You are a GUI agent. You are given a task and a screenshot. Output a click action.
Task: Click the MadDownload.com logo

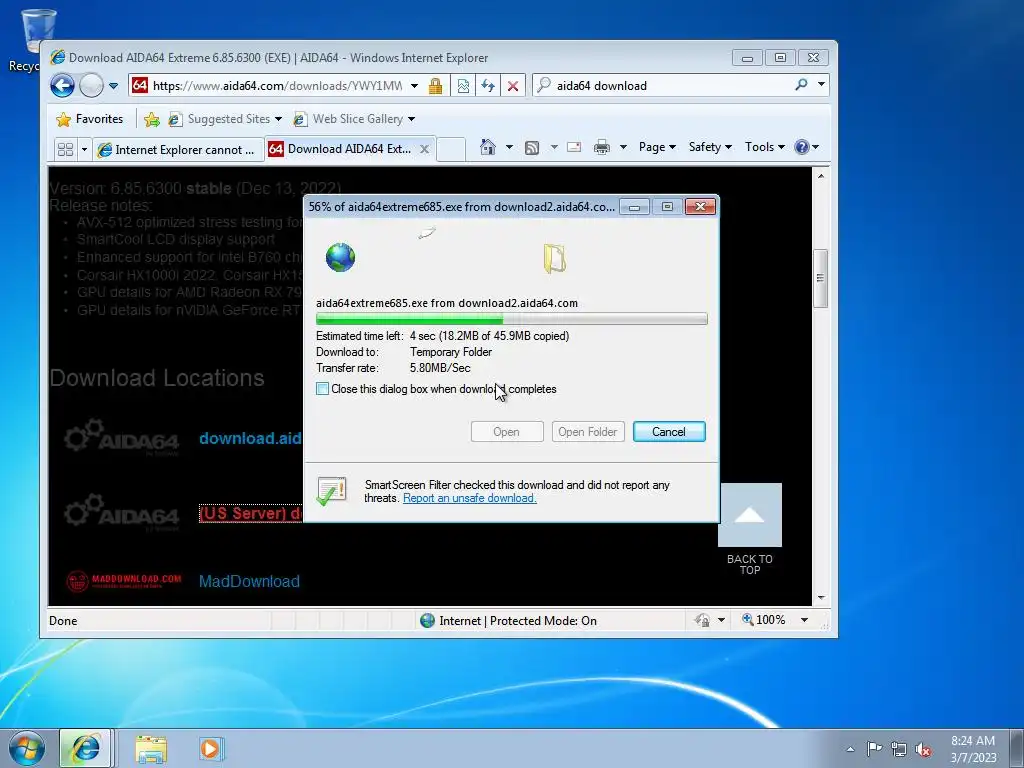point(123,581)
